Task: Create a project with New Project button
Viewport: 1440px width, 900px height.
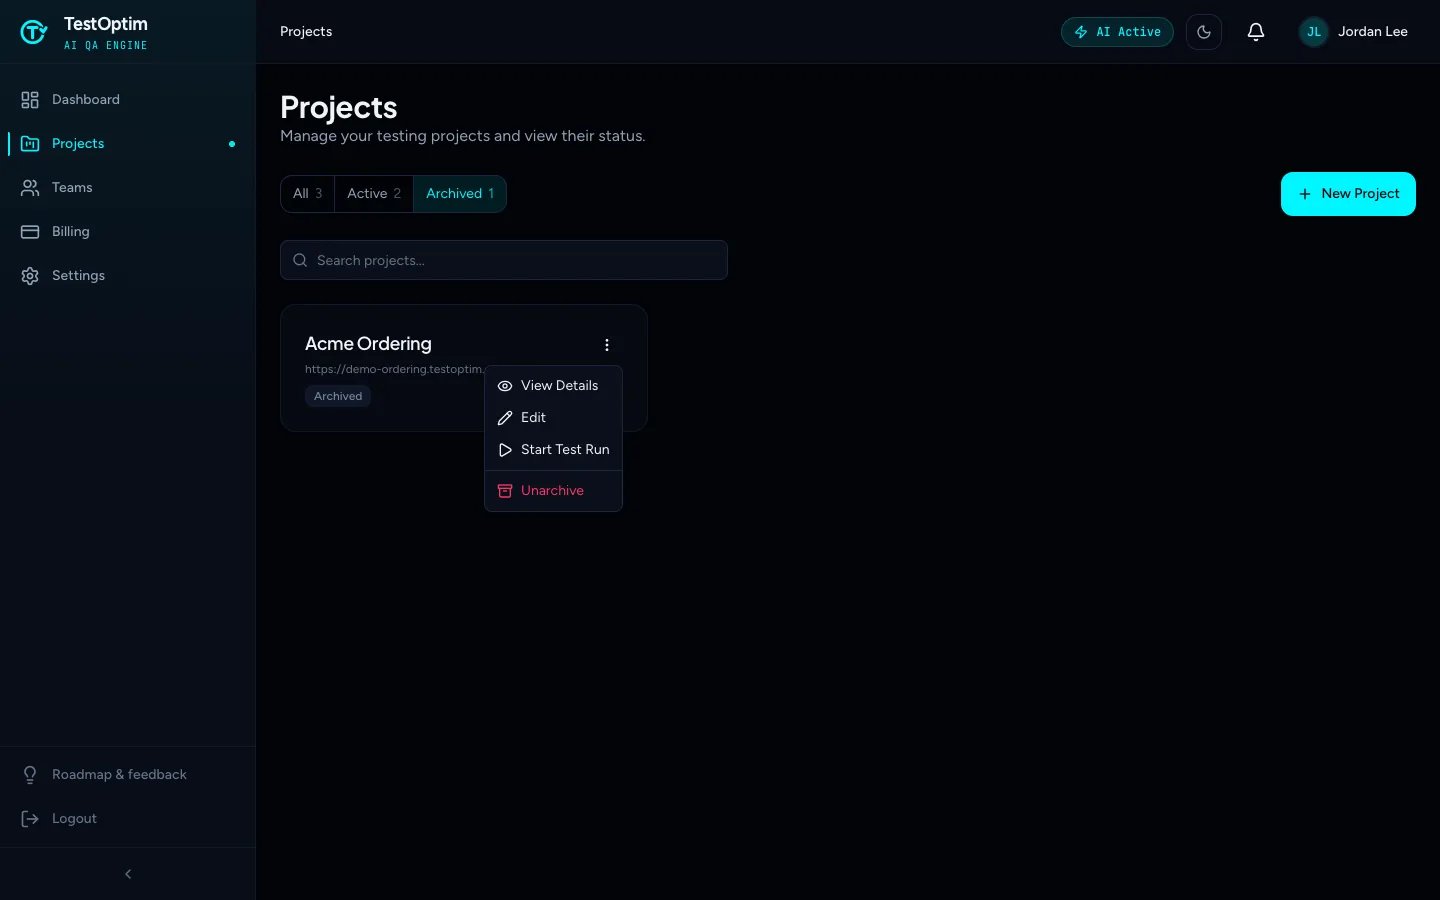Action: pyautogui.click(x=1348, y=194)
